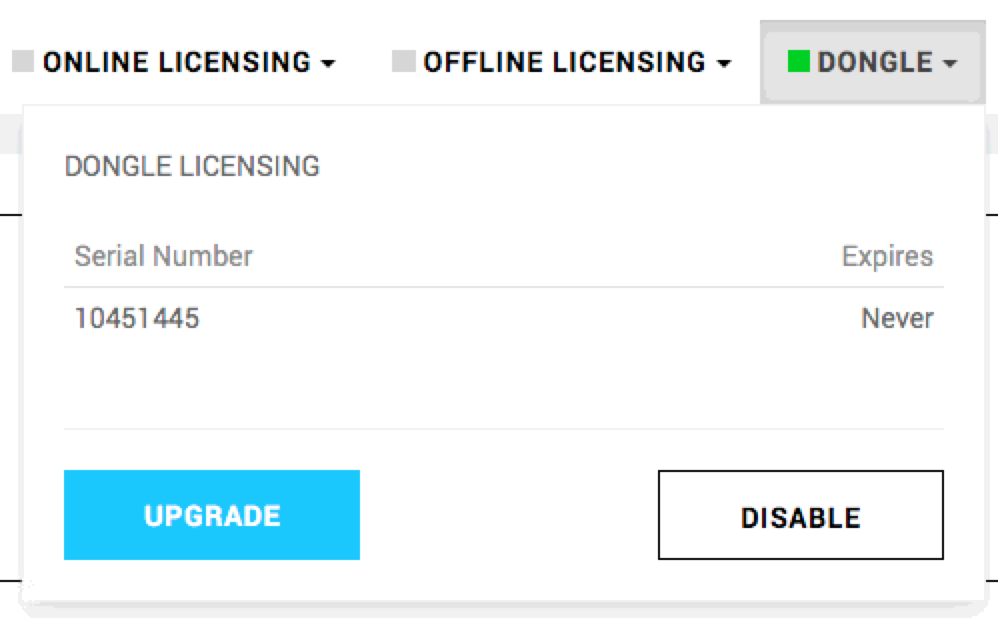
Task: Open the Offline Licensing menu label
Action: click(565, 62)
